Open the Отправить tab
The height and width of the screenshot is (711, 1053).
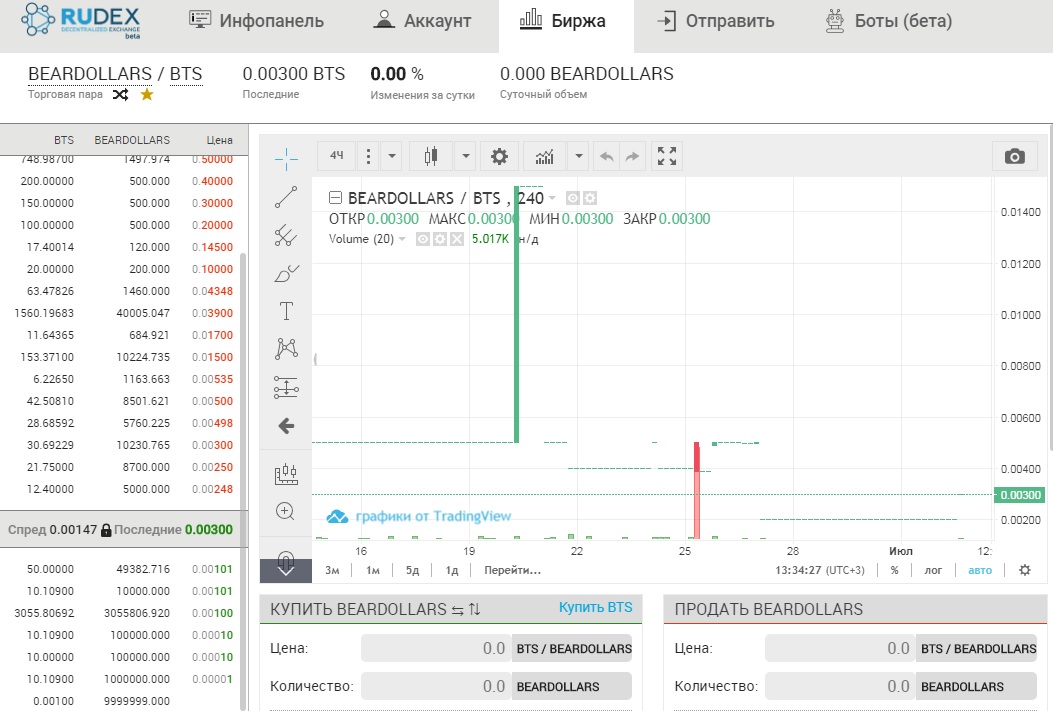(716, 21)
